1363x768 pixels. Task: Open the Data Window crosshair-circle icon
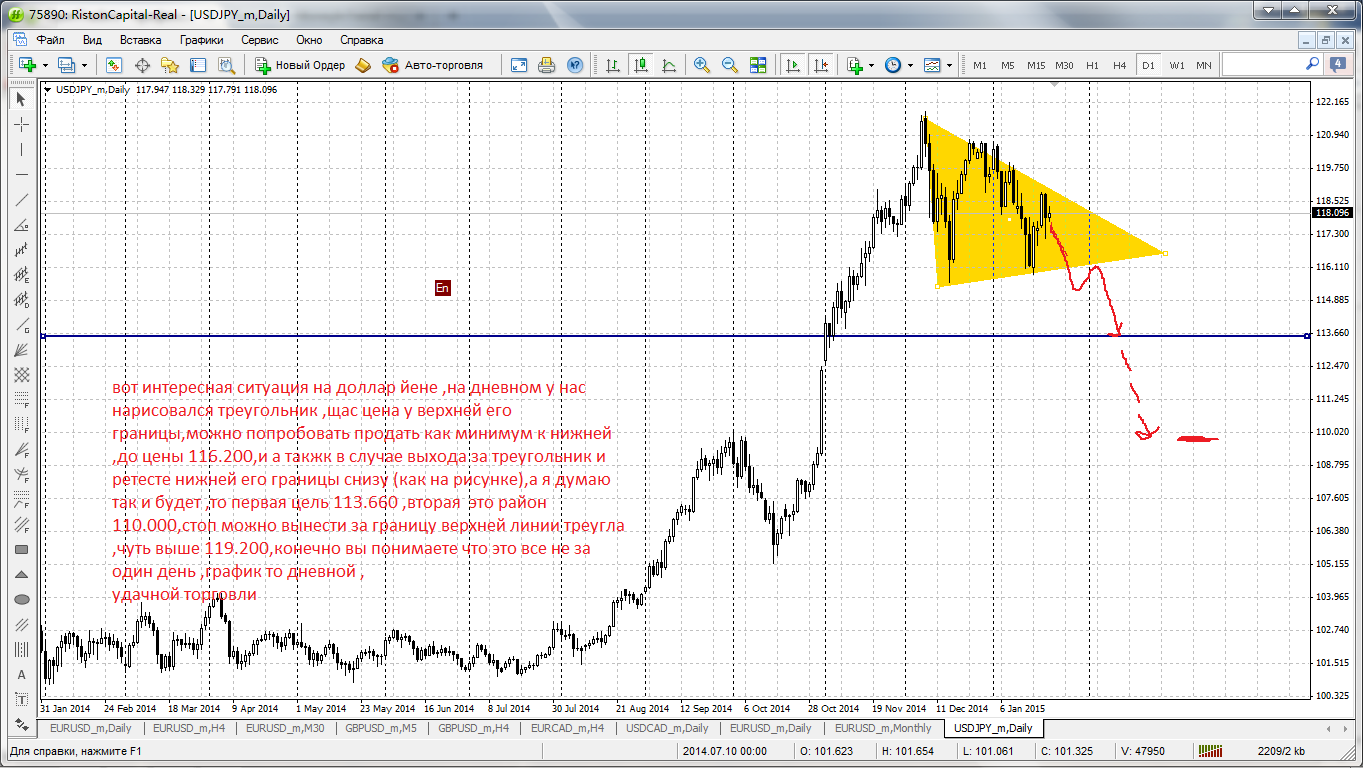tap(142, 65)
